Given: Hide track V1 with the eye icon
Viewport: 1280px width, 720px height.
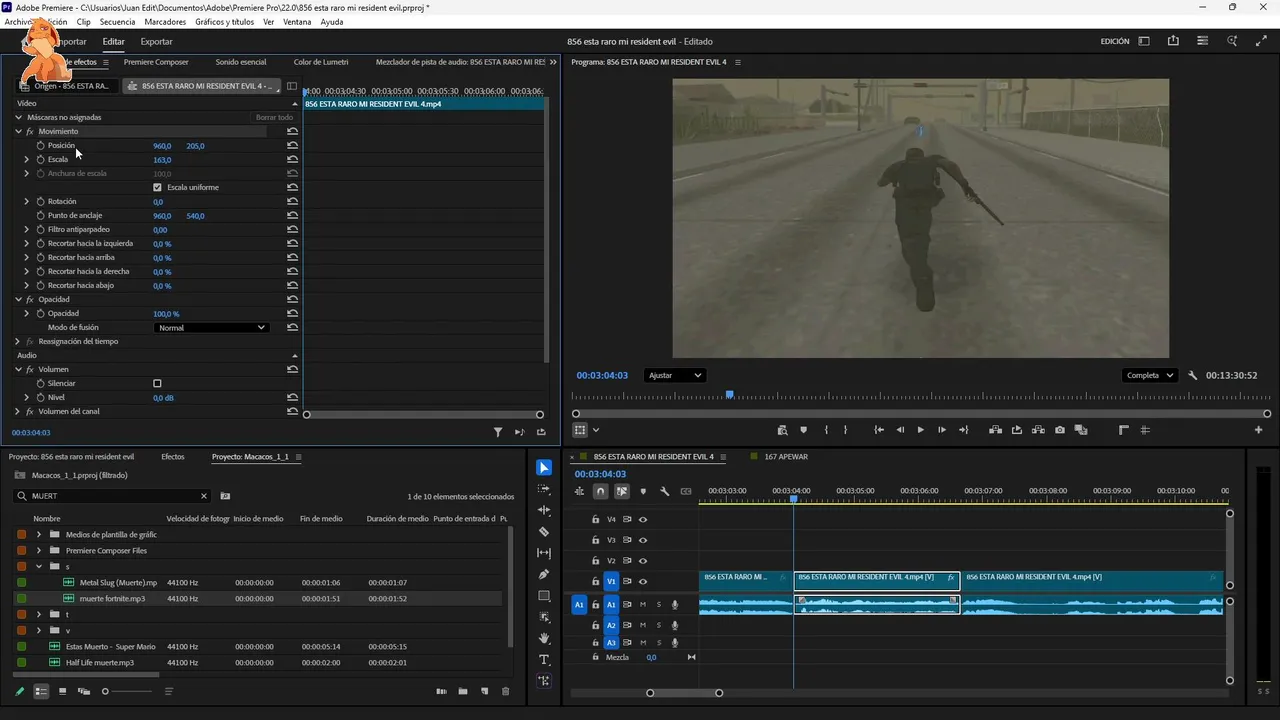Looking at the screenshot, I should (643, 582).
